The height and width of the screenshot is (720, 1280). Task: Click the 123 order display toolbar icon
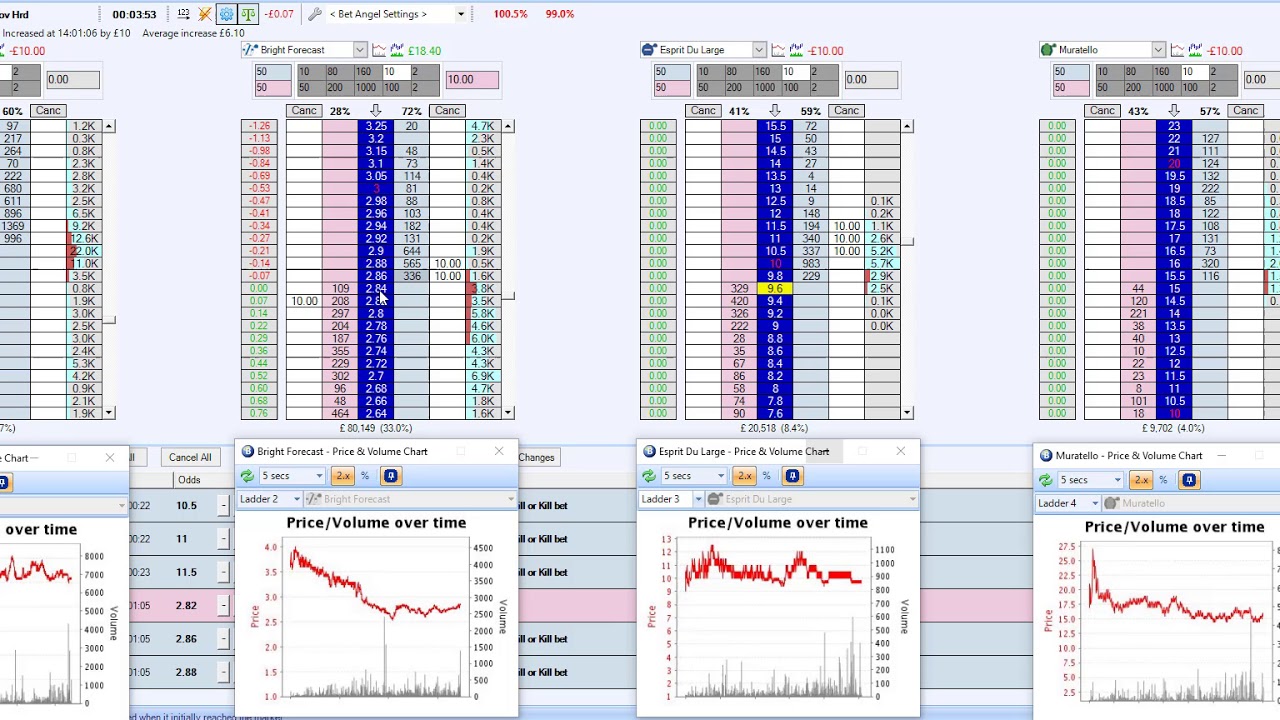(183, 14)
